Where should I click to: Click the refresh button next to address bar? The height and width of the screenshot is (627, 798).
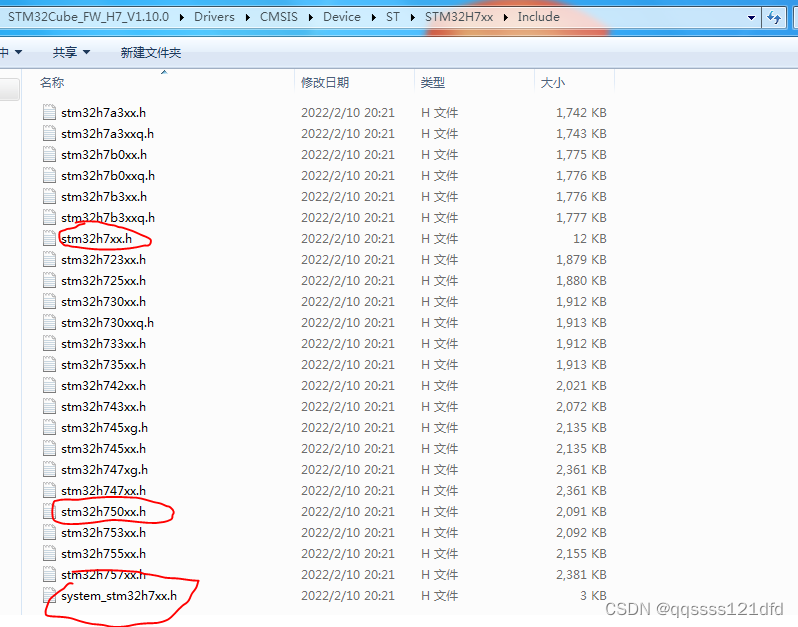[x=774, y=18]
